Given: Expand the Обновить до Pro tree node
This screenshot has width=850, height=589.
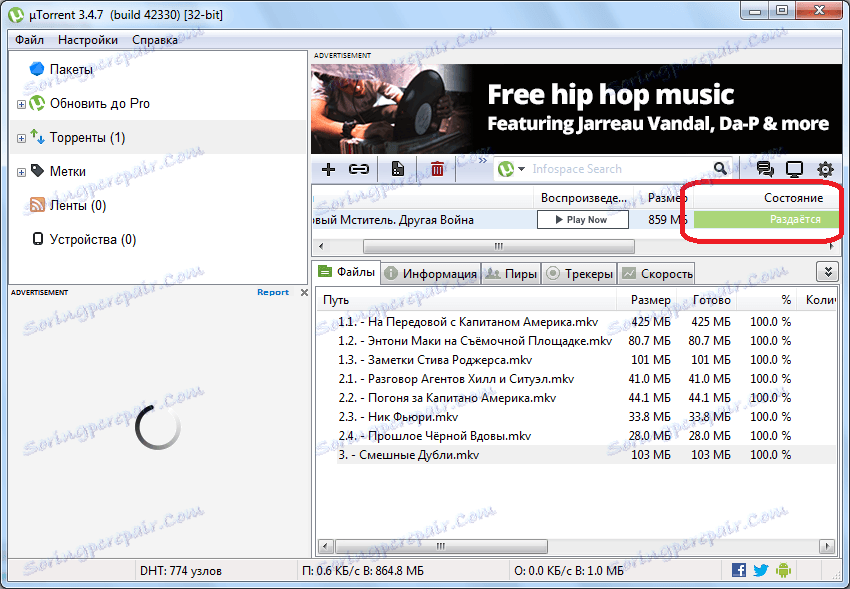Looking at the screenshot, I should 21,104.
